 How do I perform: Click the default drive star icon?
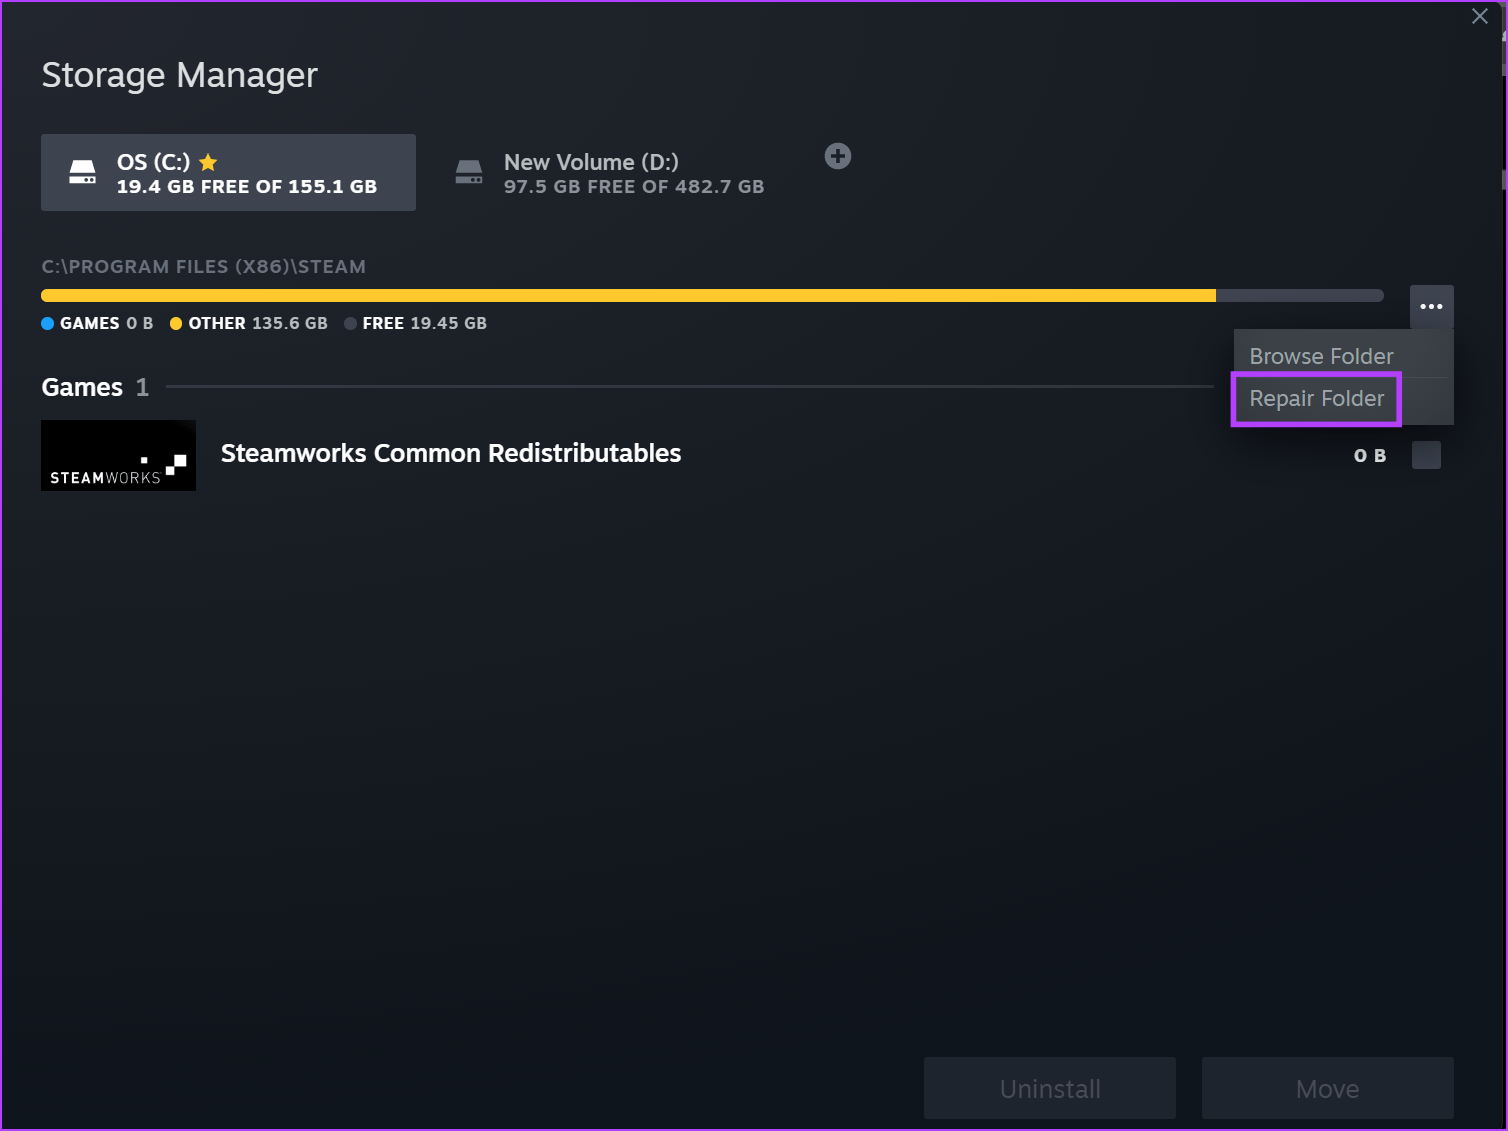click(208, 162)
